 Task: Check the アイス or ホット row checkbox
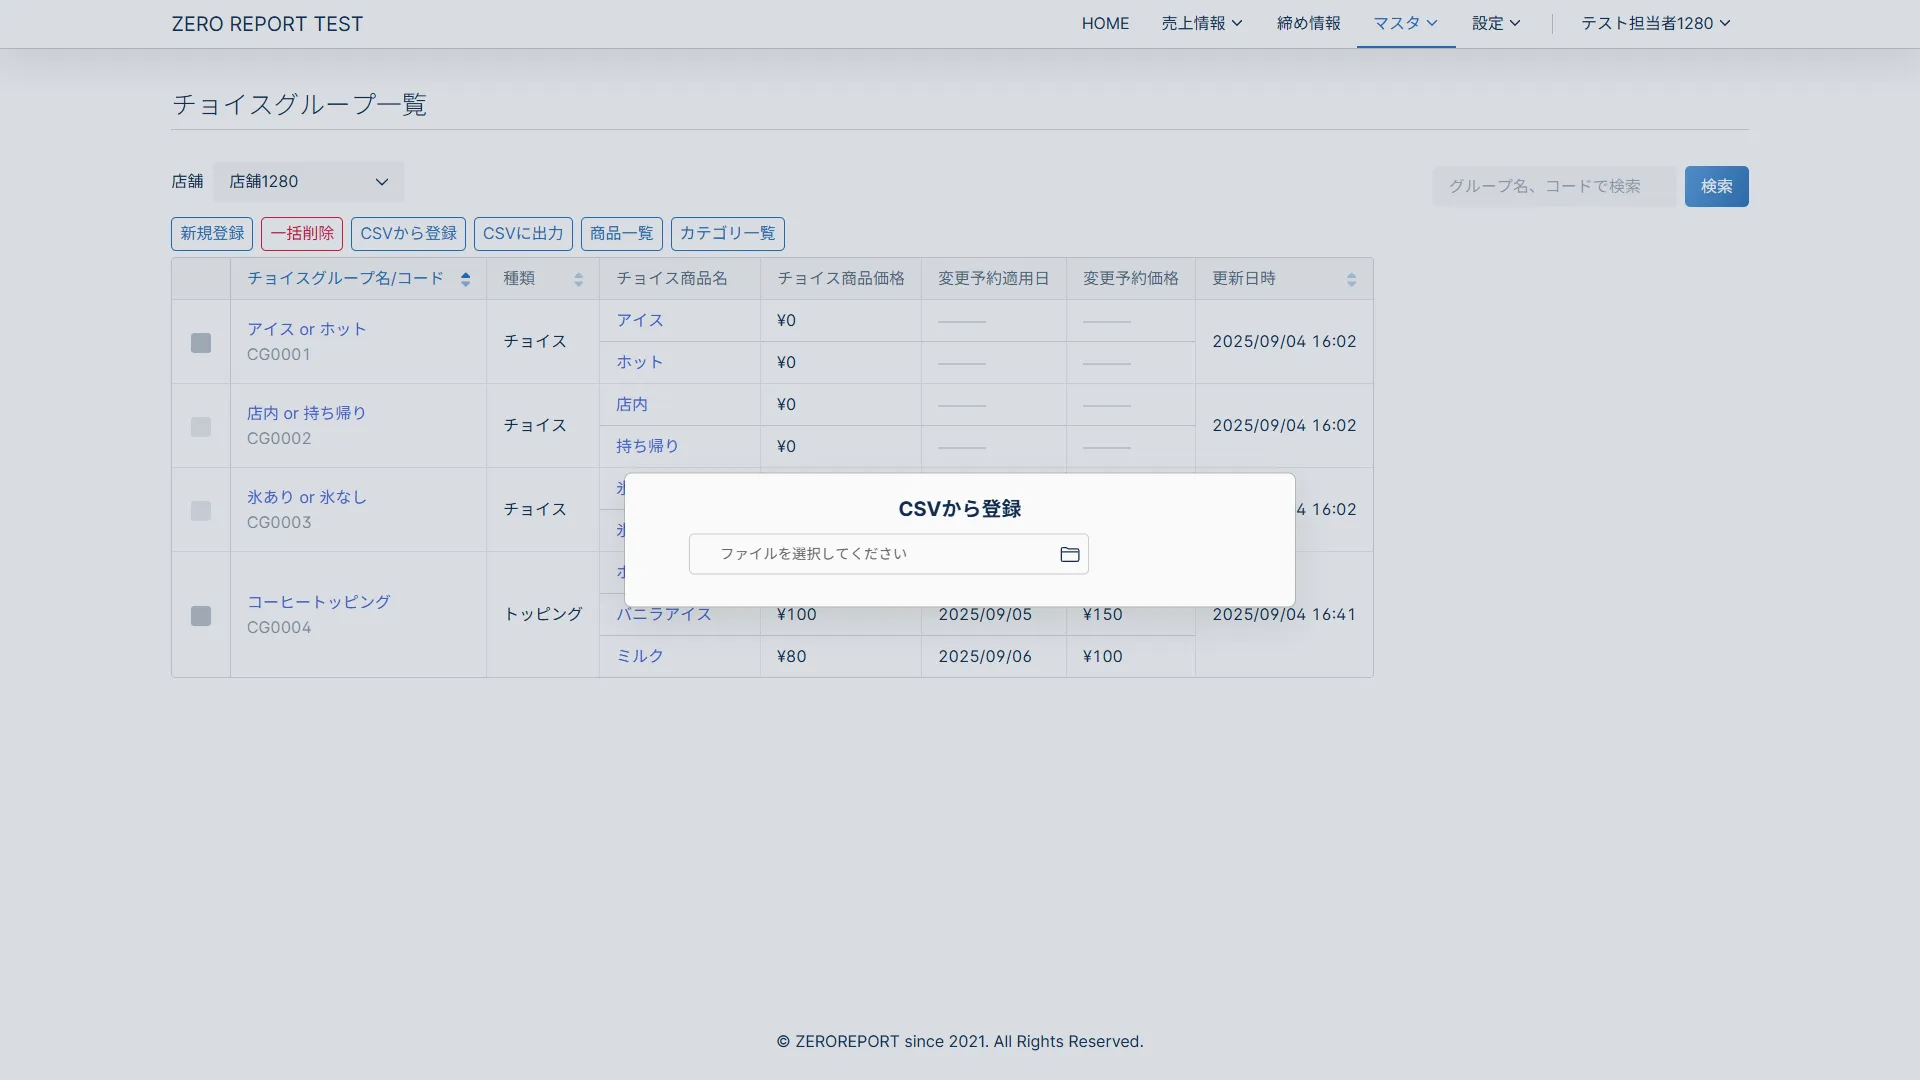tap(201, 343)
